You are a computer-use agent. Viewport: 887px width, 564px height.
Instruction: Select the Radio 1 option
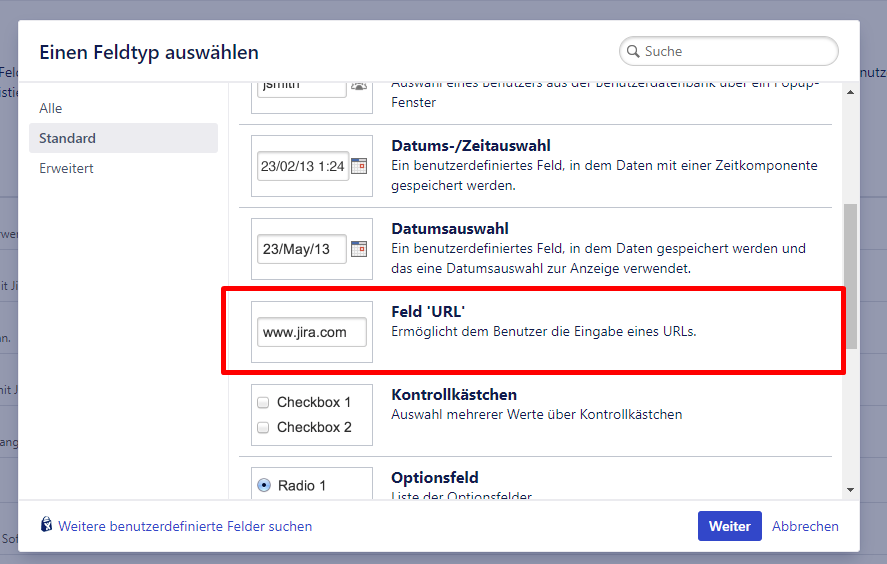[264, 486]
